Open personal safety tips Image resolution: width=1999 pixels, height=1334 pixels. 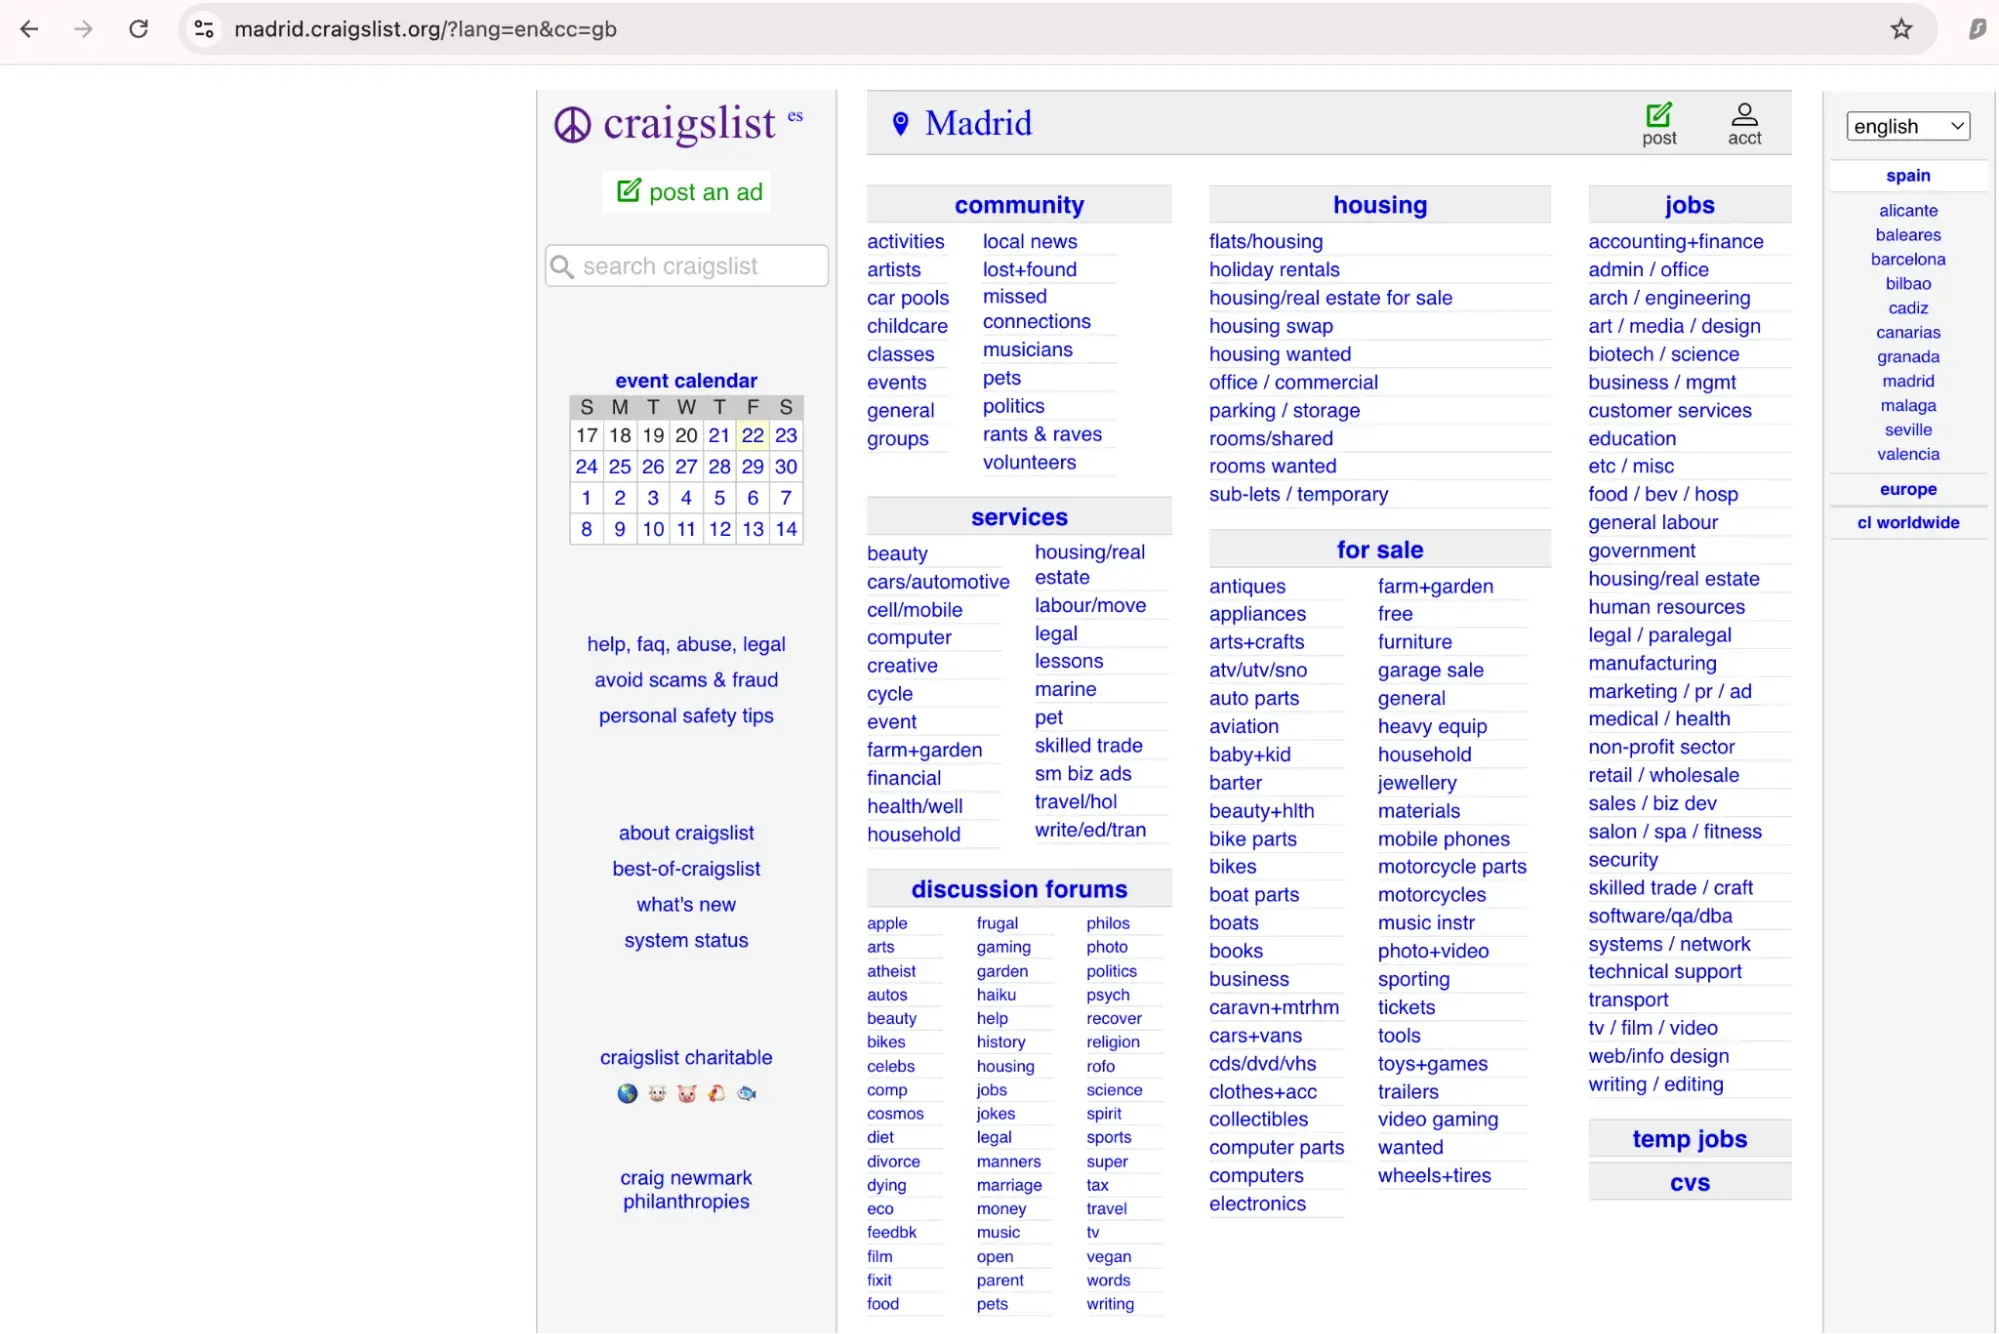(x=686, y=716)
